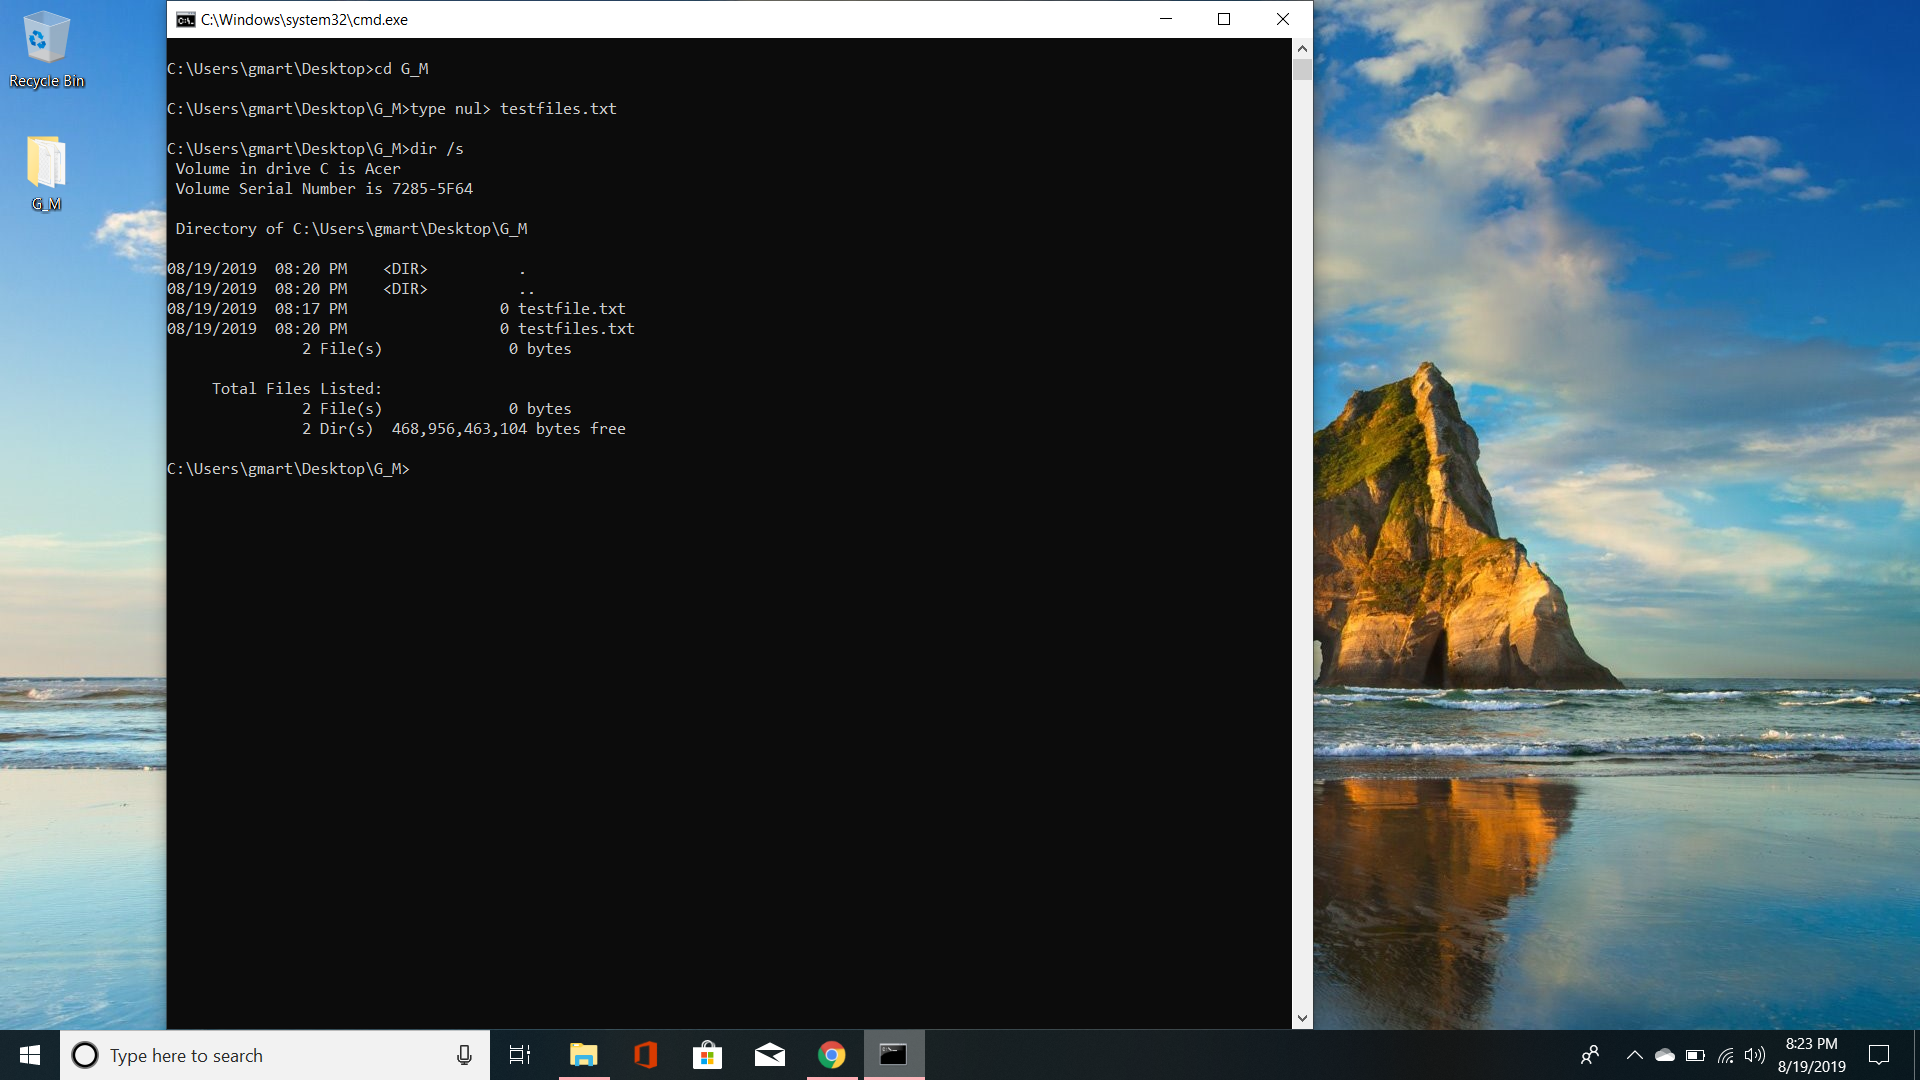The width and height of the screenshot is (1920, 1080).
Task: Launch Office from the taskbar
Action: [645, 1055]
